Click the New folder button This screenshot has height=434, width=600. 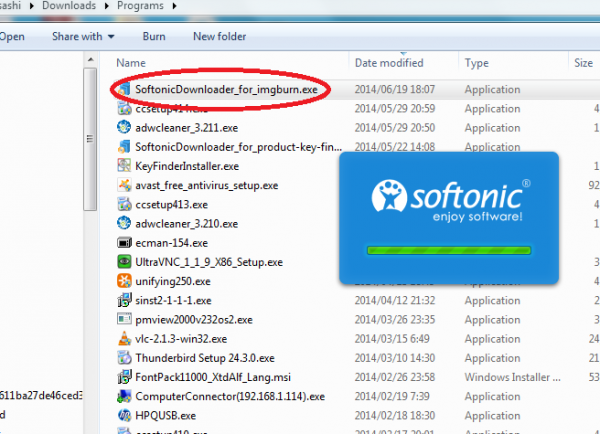tap(219, 37)
